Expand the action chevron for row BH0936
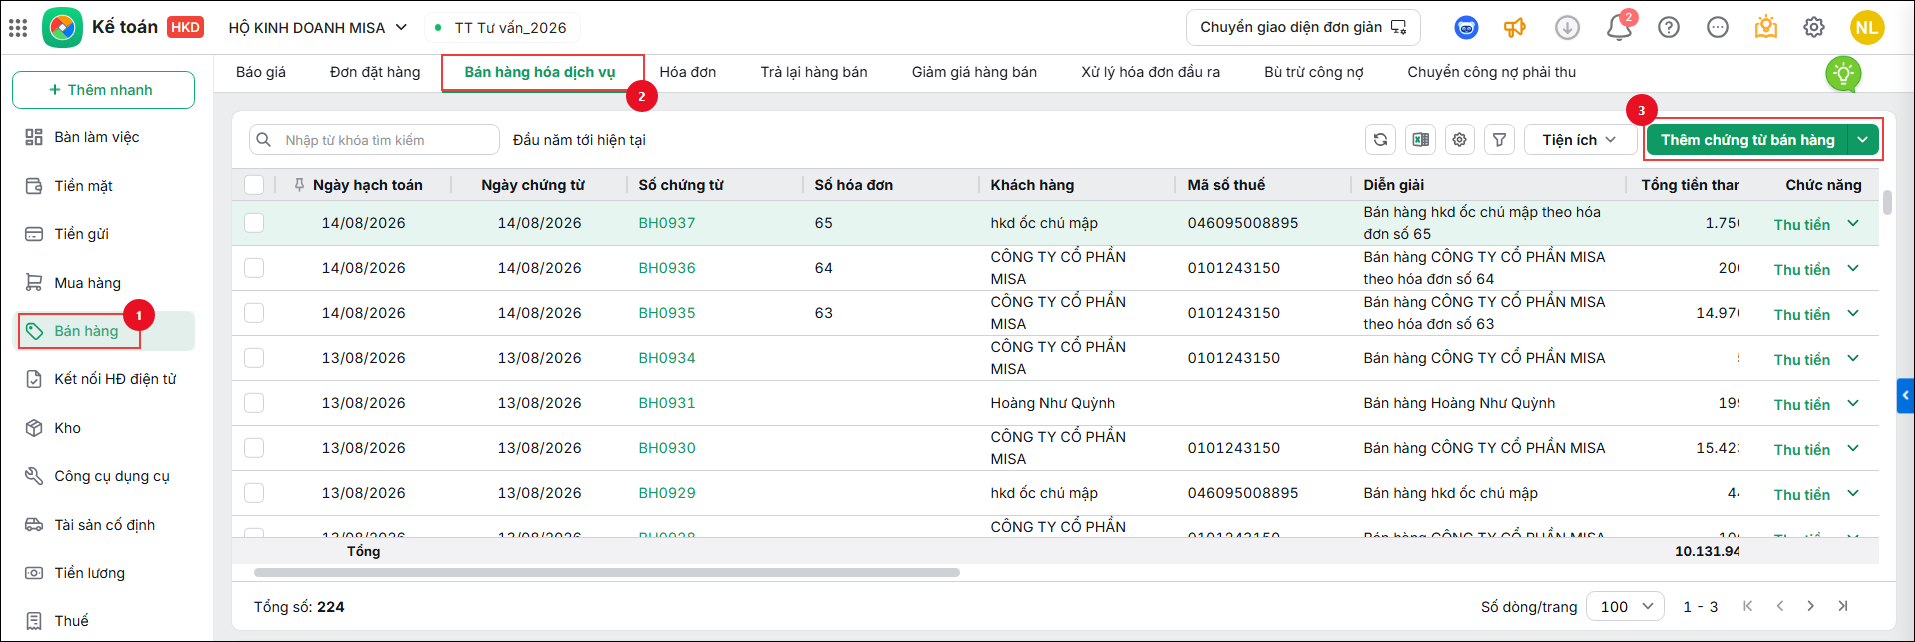1915x642 pixels. click(1853, 268)
